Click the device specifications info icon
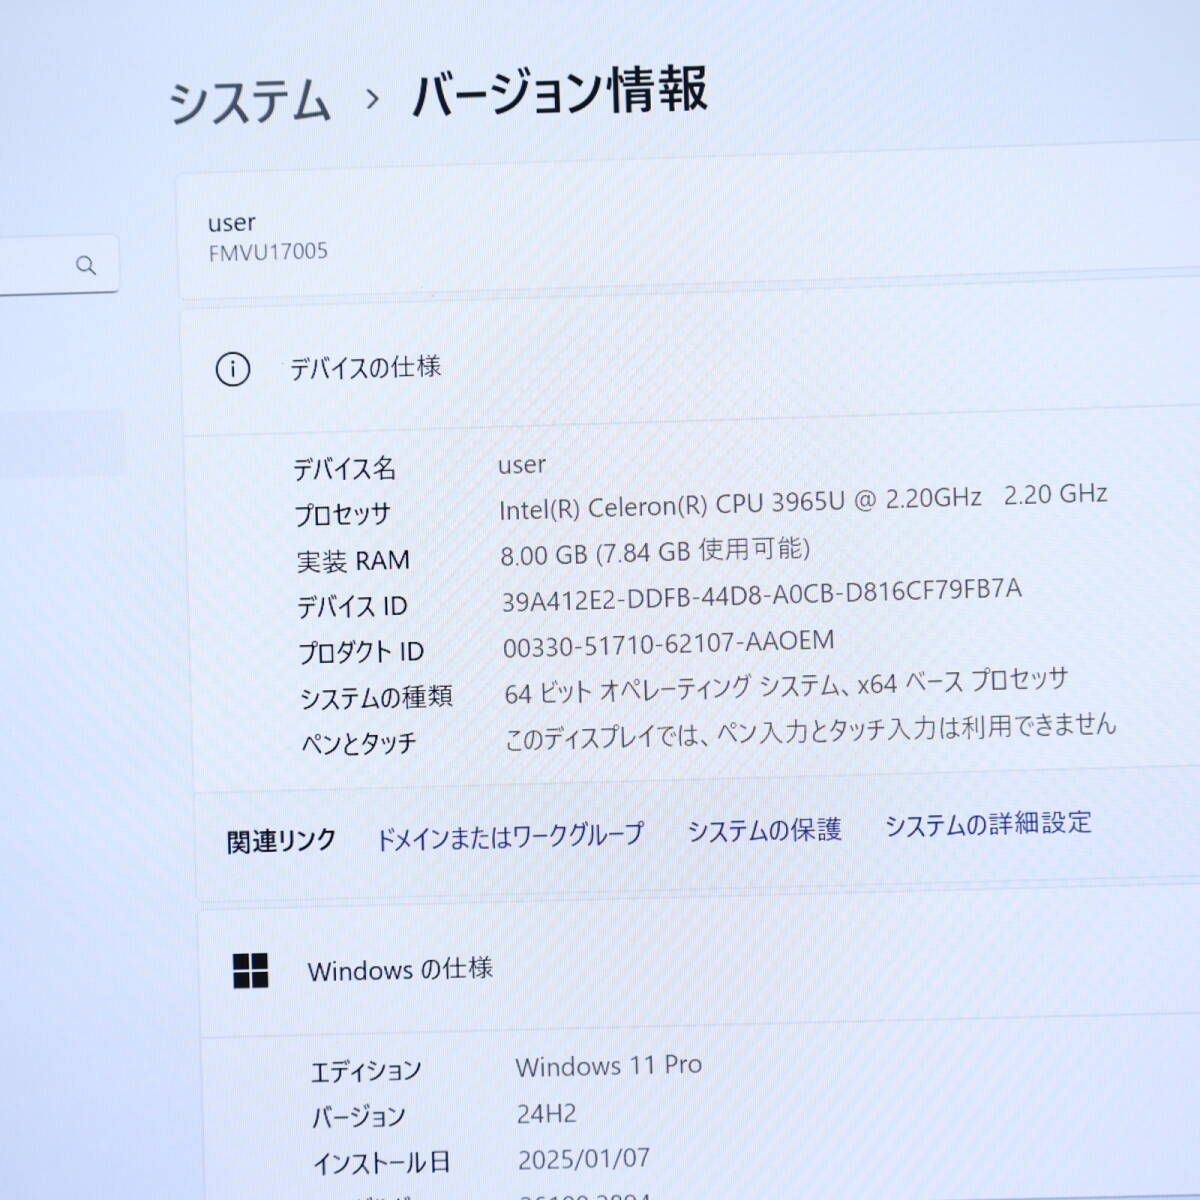Image resolution: width=1200 pixels, height=1200 pixels. pos(233,370)
